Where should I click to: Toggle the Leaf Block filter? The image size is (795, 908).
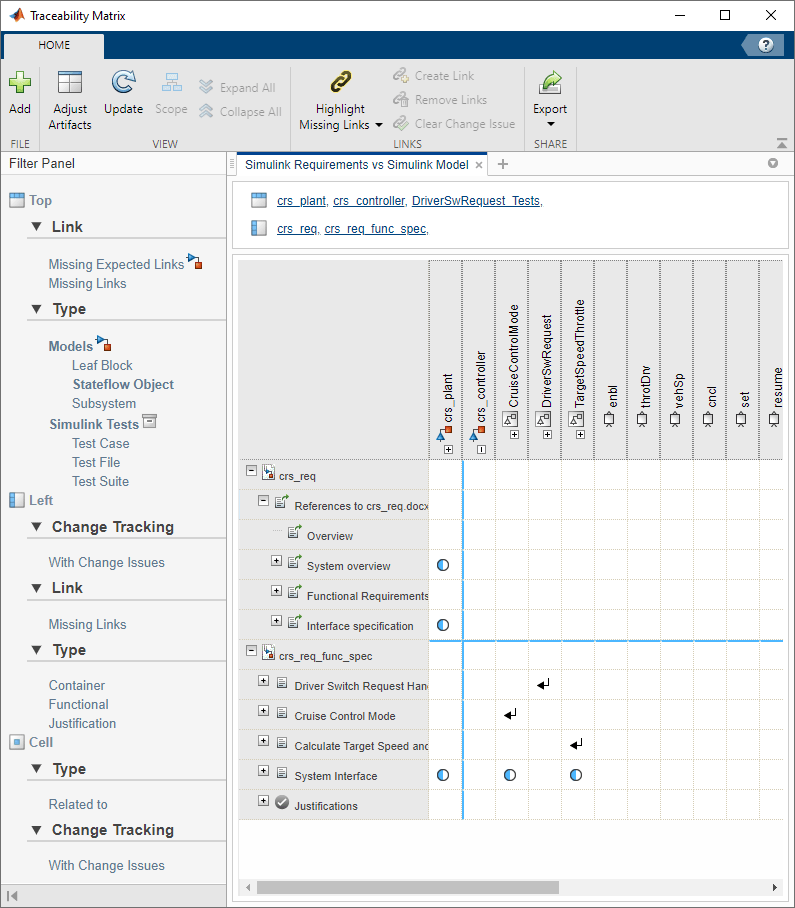(102, 365)
